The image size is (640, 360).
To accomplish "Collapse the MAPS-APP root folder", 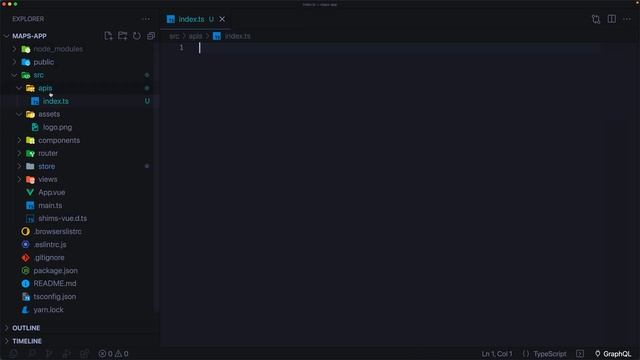I will click(6, 36).
